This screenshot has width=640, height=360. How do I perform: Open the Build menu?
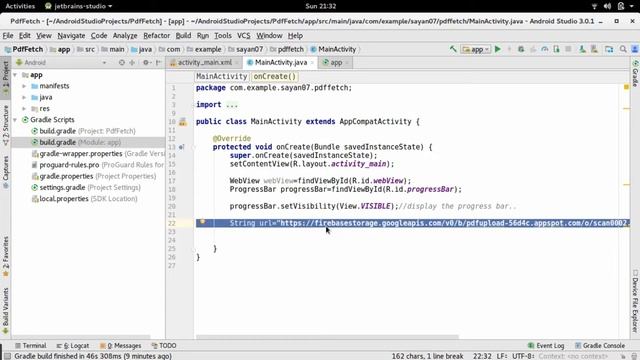(x=183, y=36)
